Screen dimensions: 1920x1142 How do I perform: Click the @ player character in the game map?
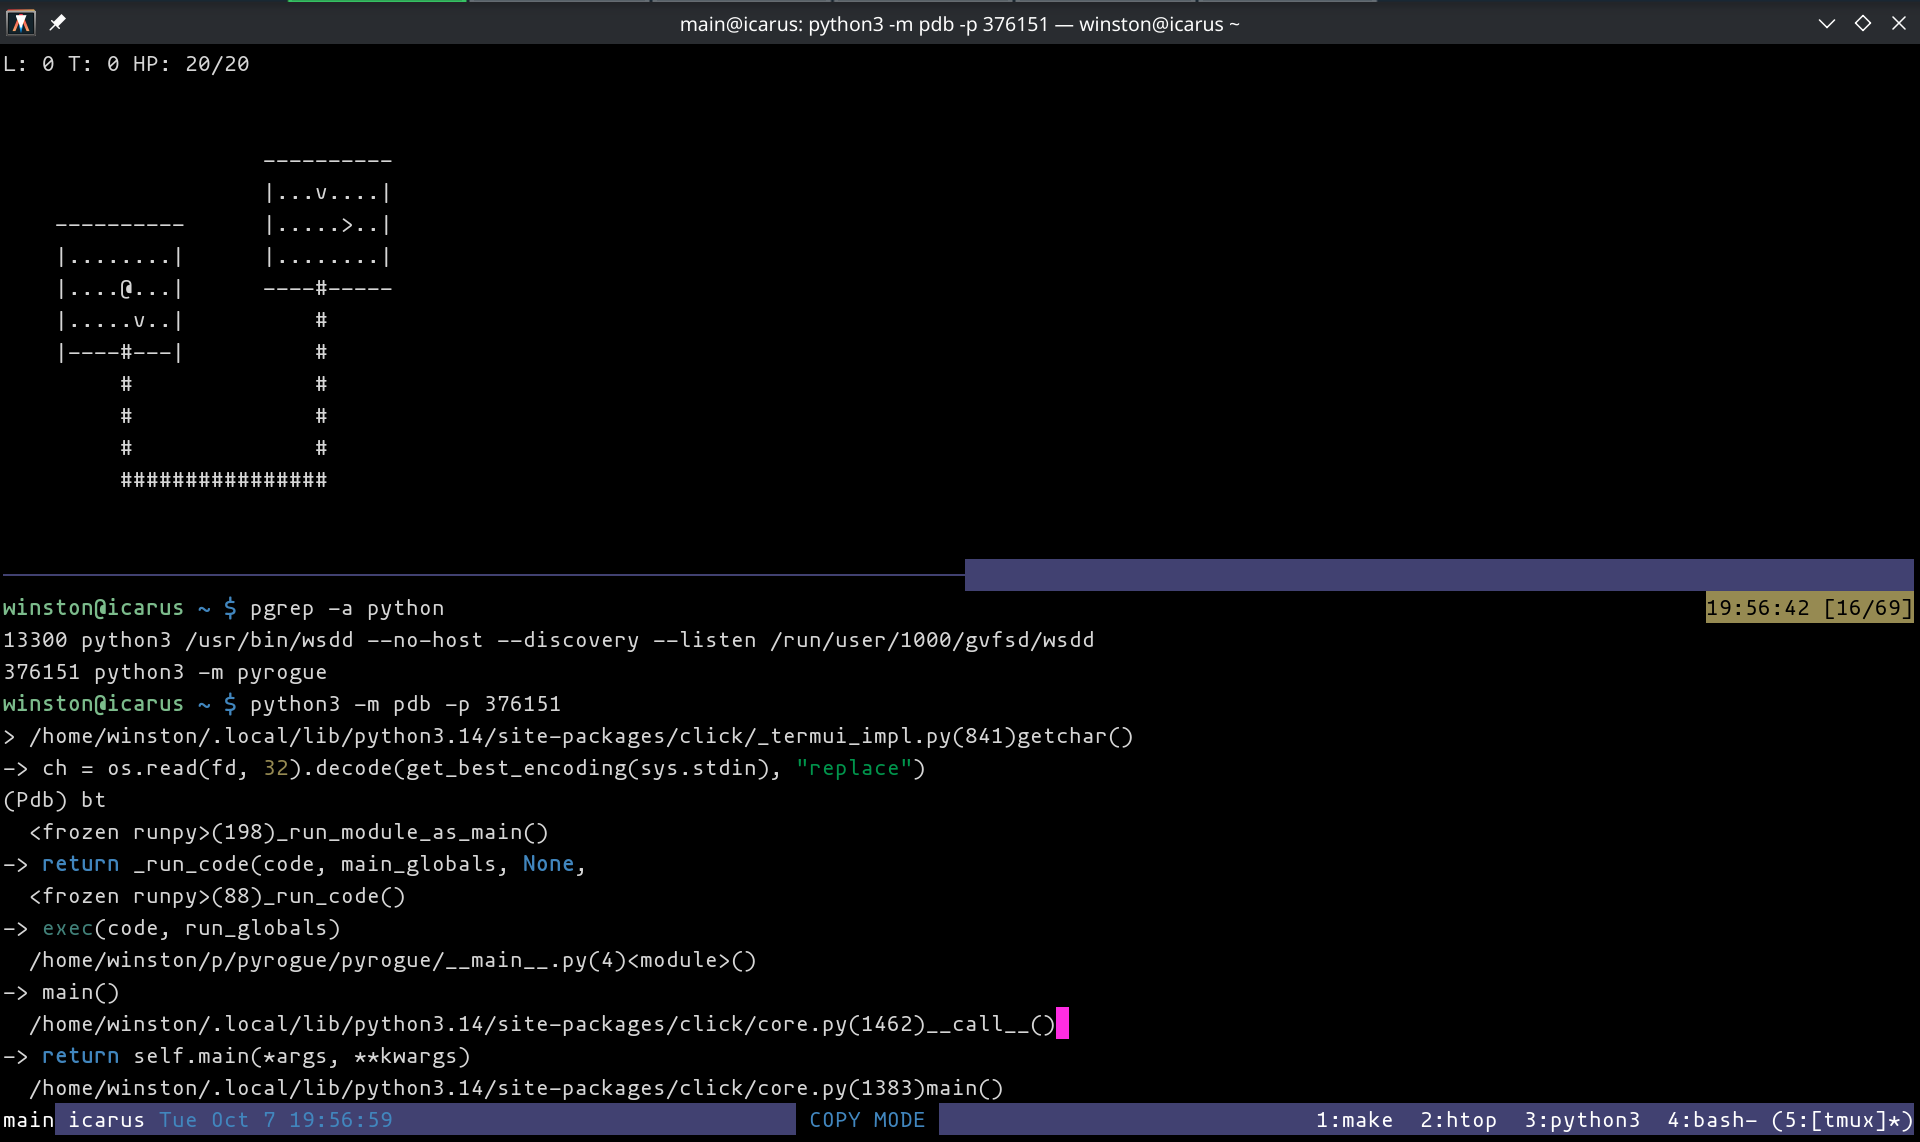[x=126, y=290]
